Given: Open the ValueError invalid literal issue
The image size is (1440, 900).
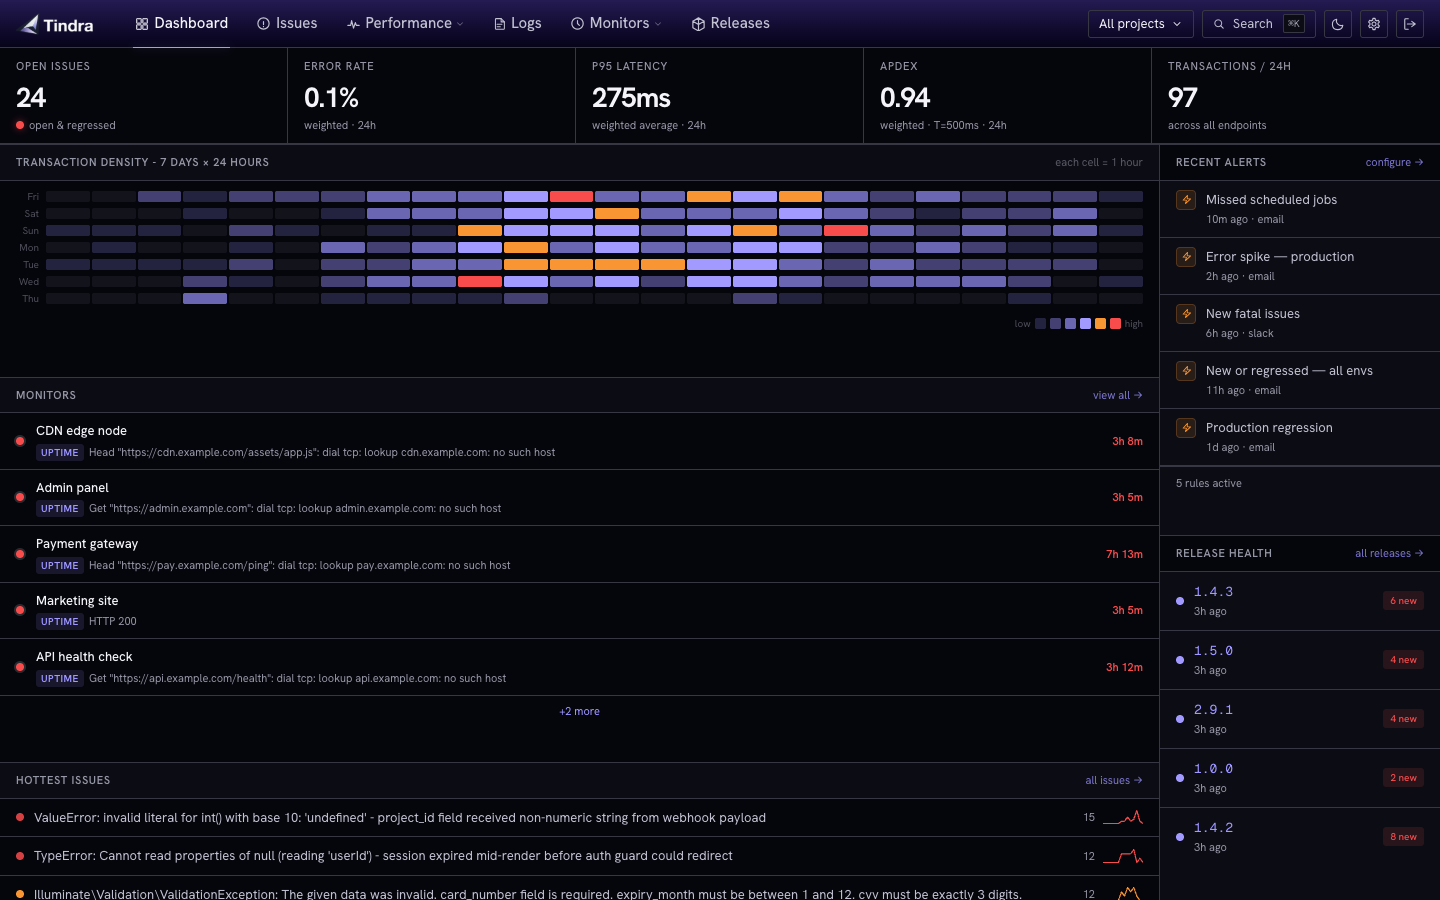Looking at the screenshot, I should pyautogui.click(x=579, y=818).
